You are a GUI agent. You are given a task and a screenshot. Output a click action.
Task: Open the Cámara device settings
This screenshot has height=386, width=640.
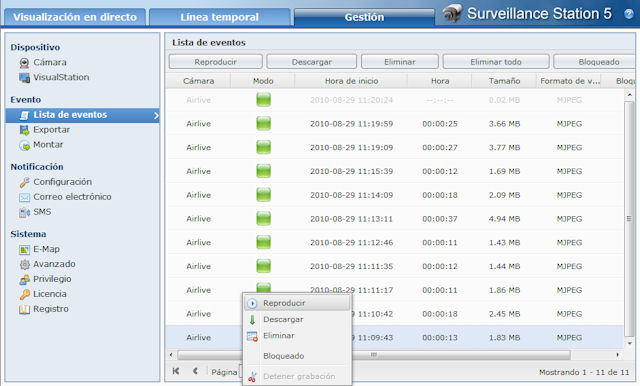(49, 62)
